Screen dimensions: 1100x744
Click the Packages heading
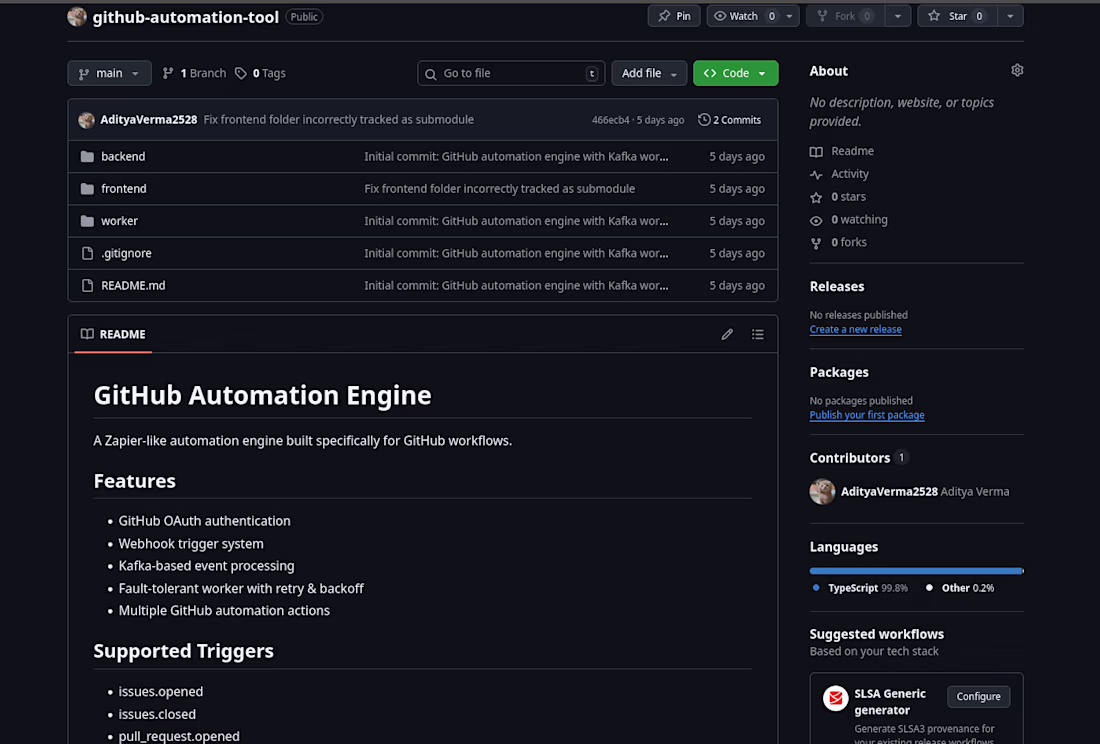pyautogui.click(x=838, y=372)
